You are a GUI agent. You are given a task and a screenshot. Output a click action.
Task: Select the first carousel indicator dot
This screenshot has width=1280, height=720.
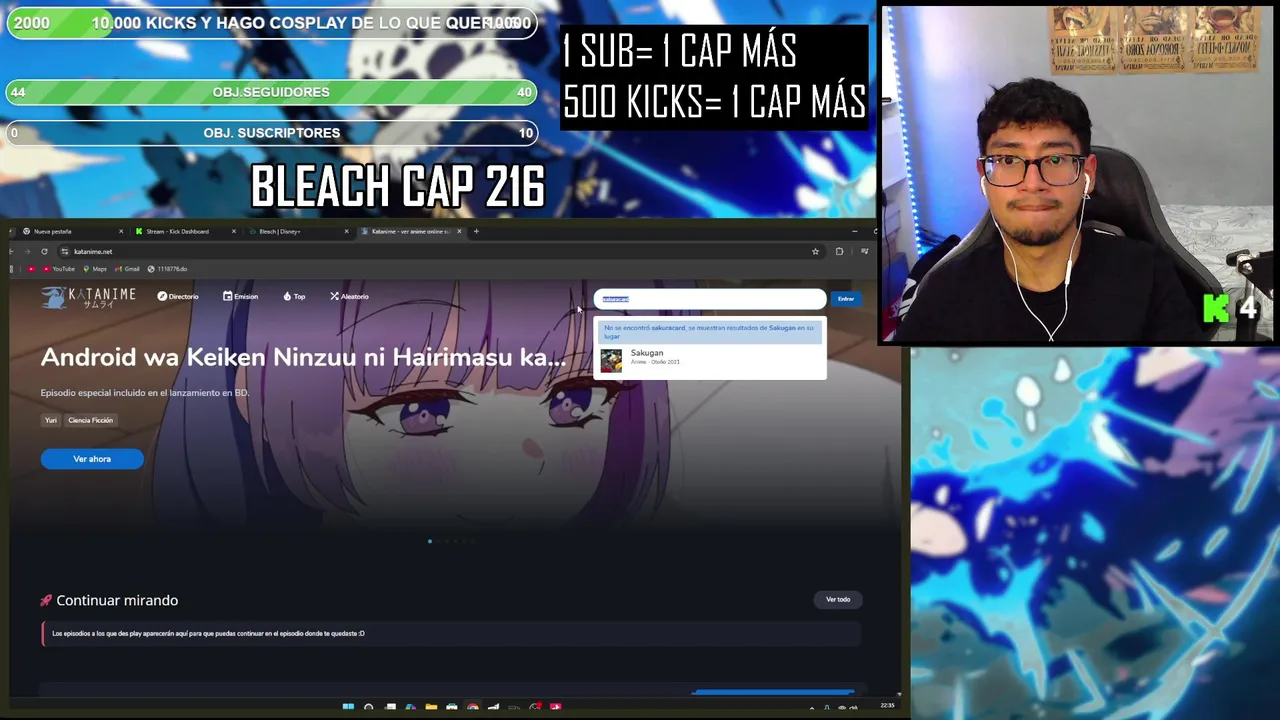click(x=430, y=541)
